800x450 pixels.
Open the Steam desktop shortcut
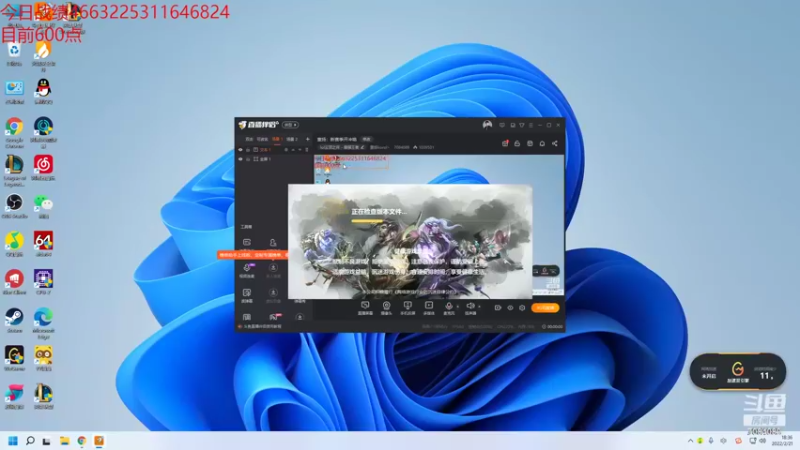pos(14,320)
